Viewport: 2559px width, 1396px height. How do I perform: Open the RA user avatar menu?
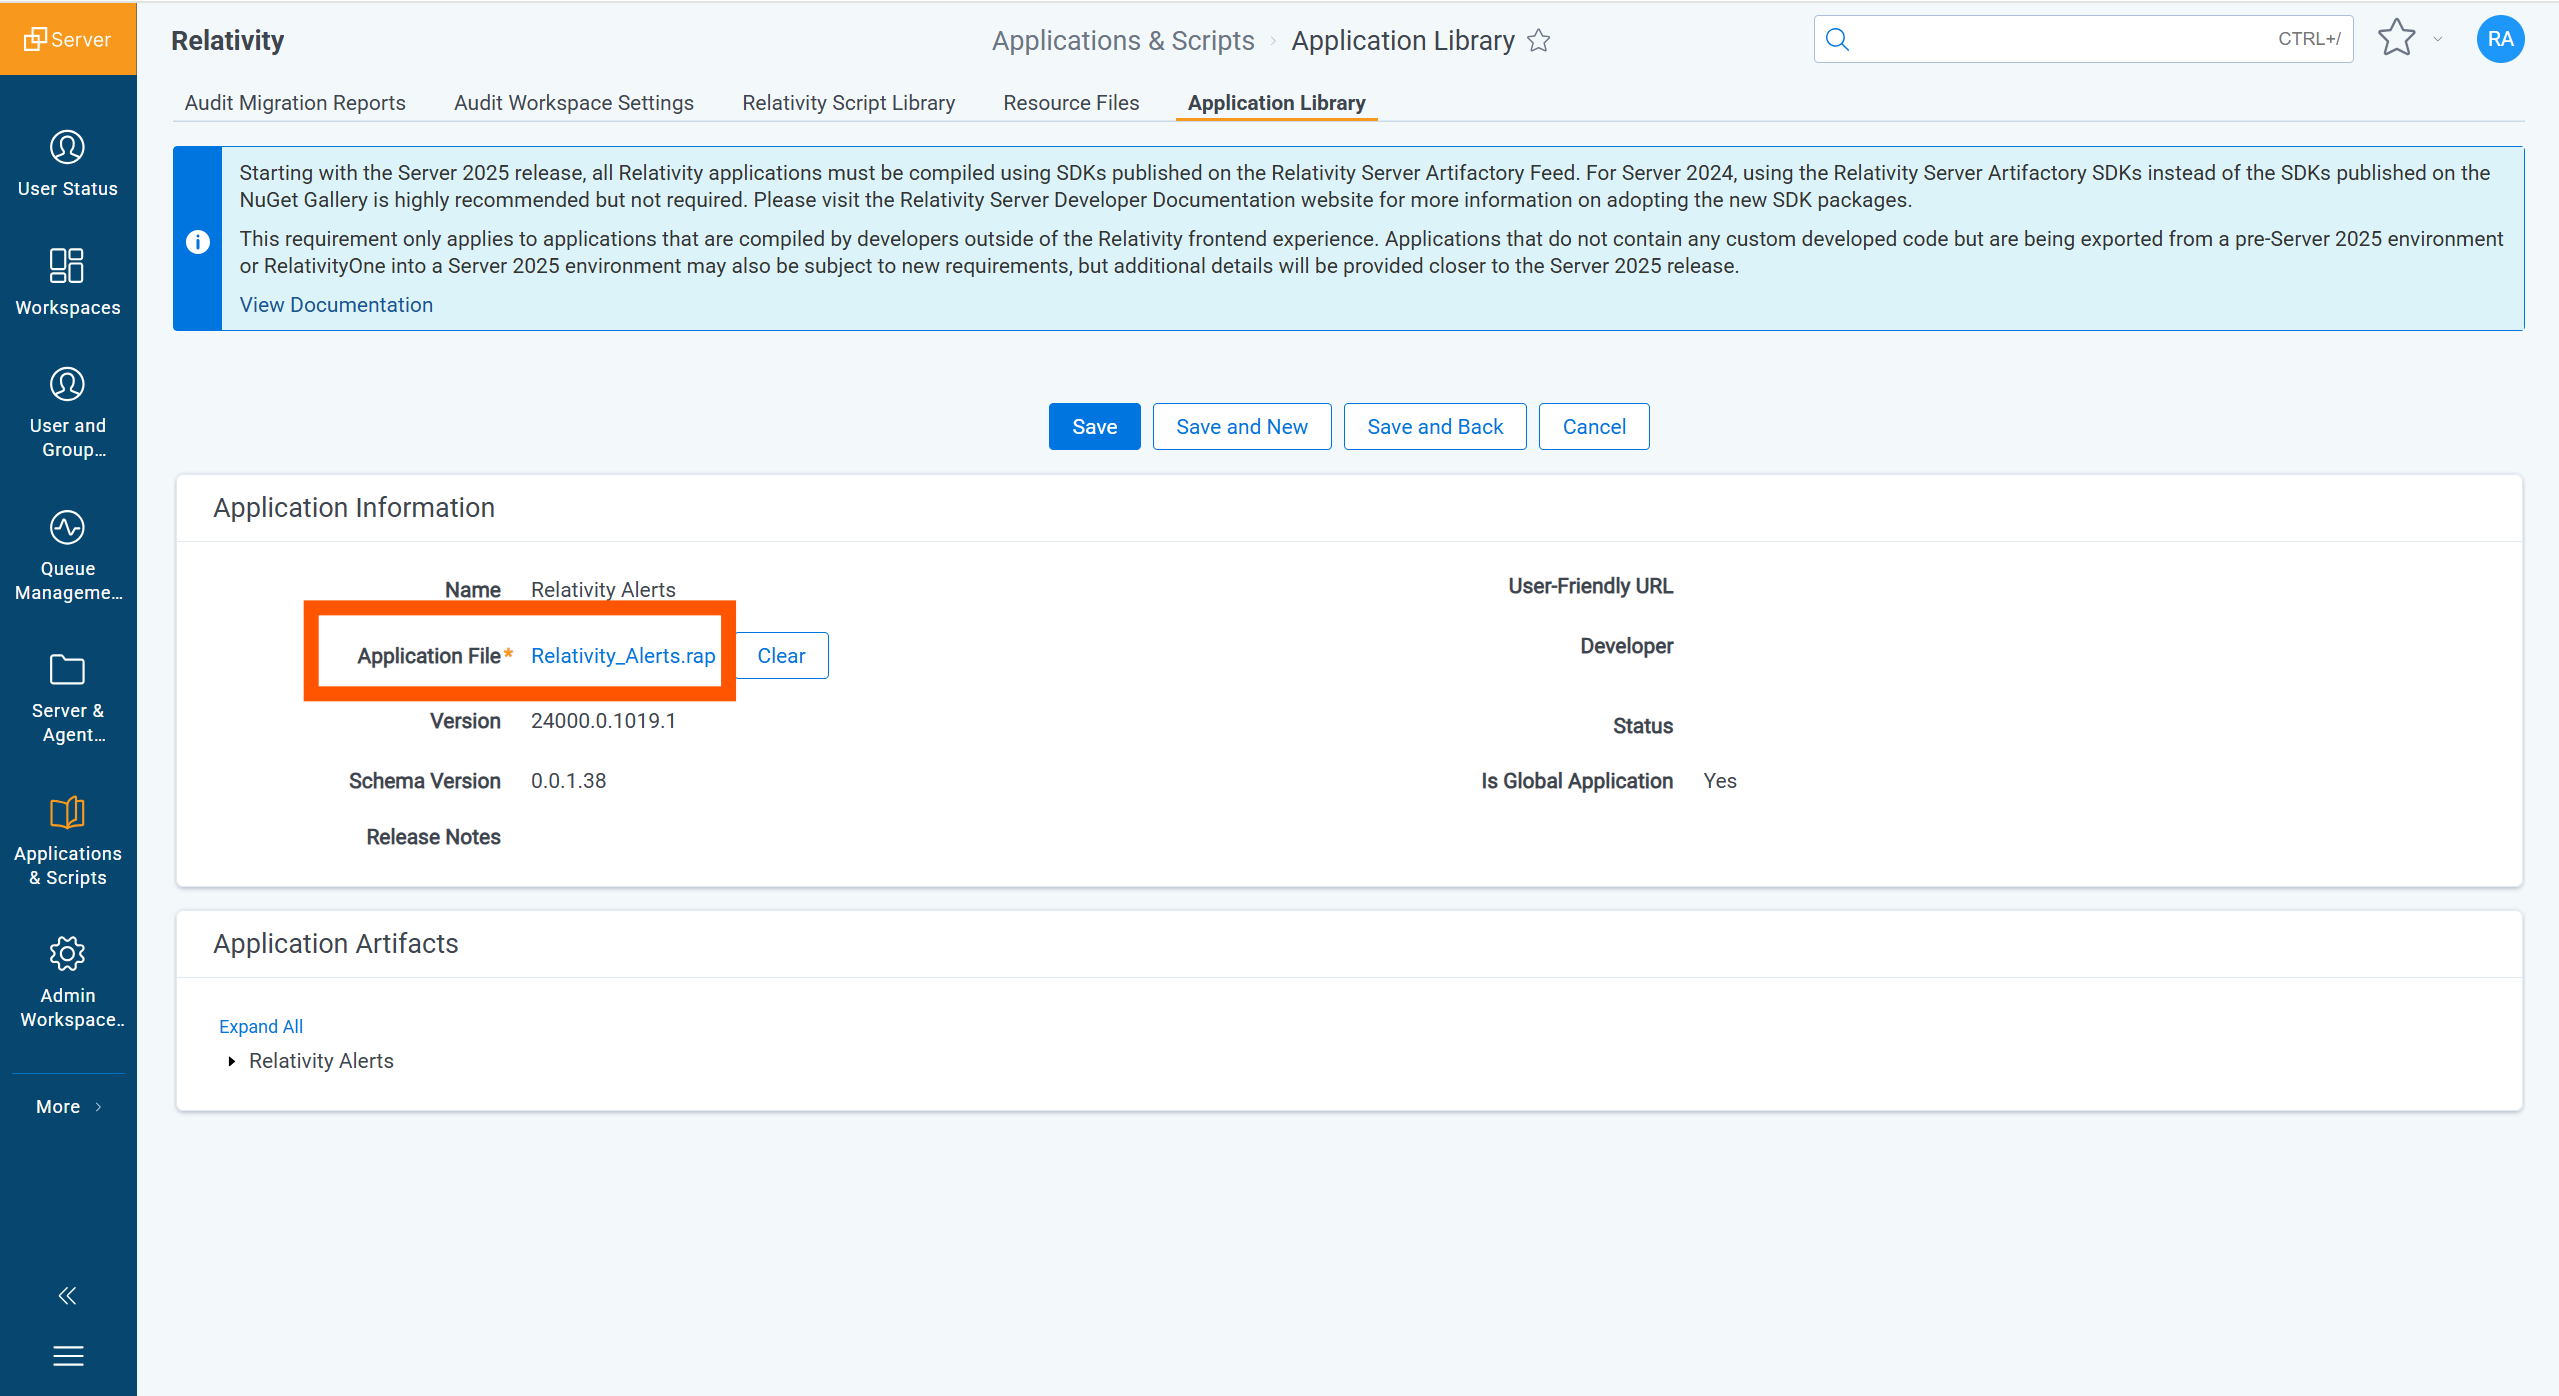point(2499,39)
